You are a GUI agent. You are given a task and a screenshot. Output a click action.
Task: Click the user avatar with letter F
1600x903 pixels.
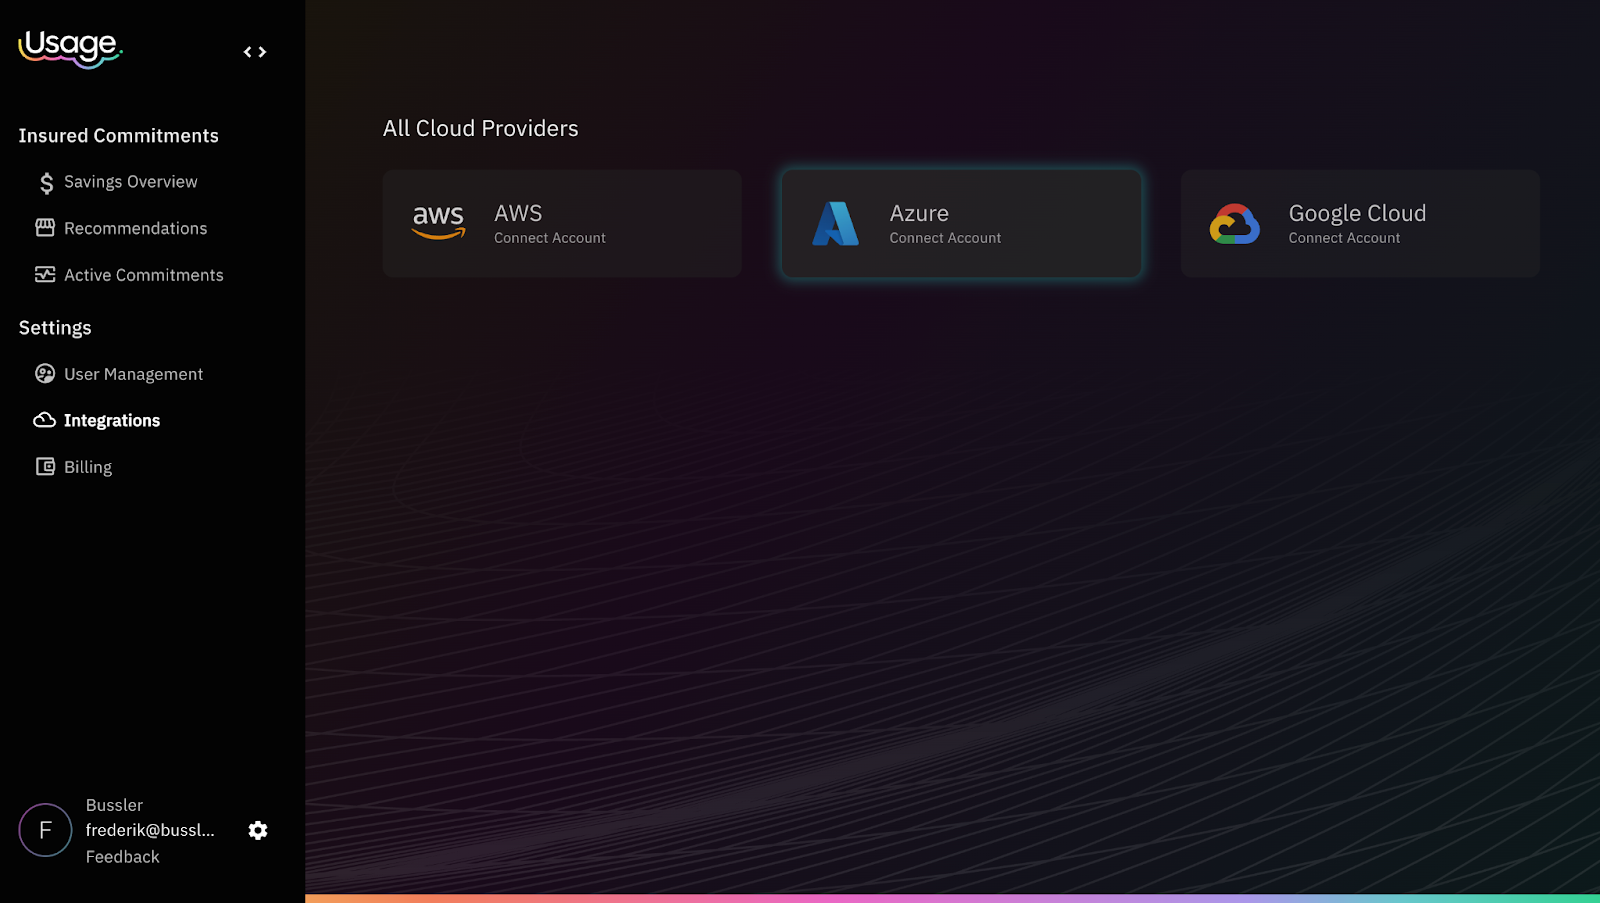tap(45, 830)
